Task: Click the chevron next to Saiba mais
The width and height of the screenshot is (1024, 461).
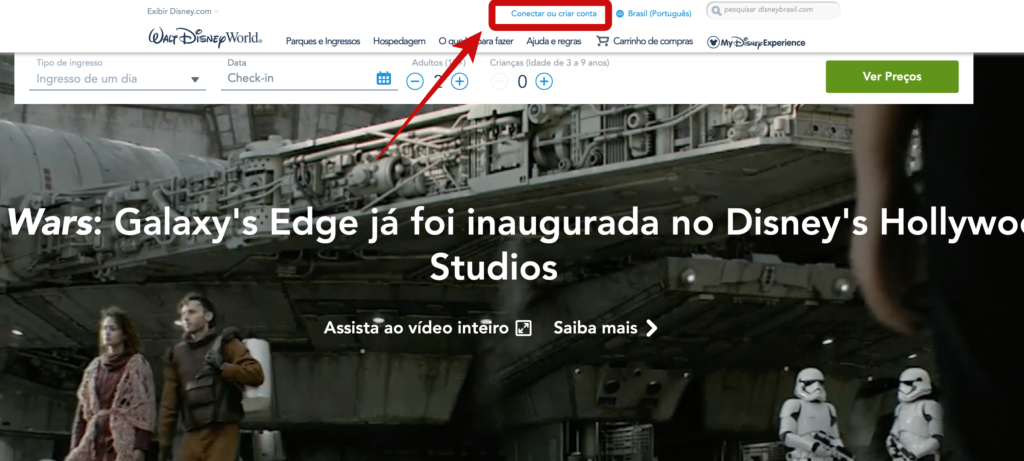Action: click(651, 328)
